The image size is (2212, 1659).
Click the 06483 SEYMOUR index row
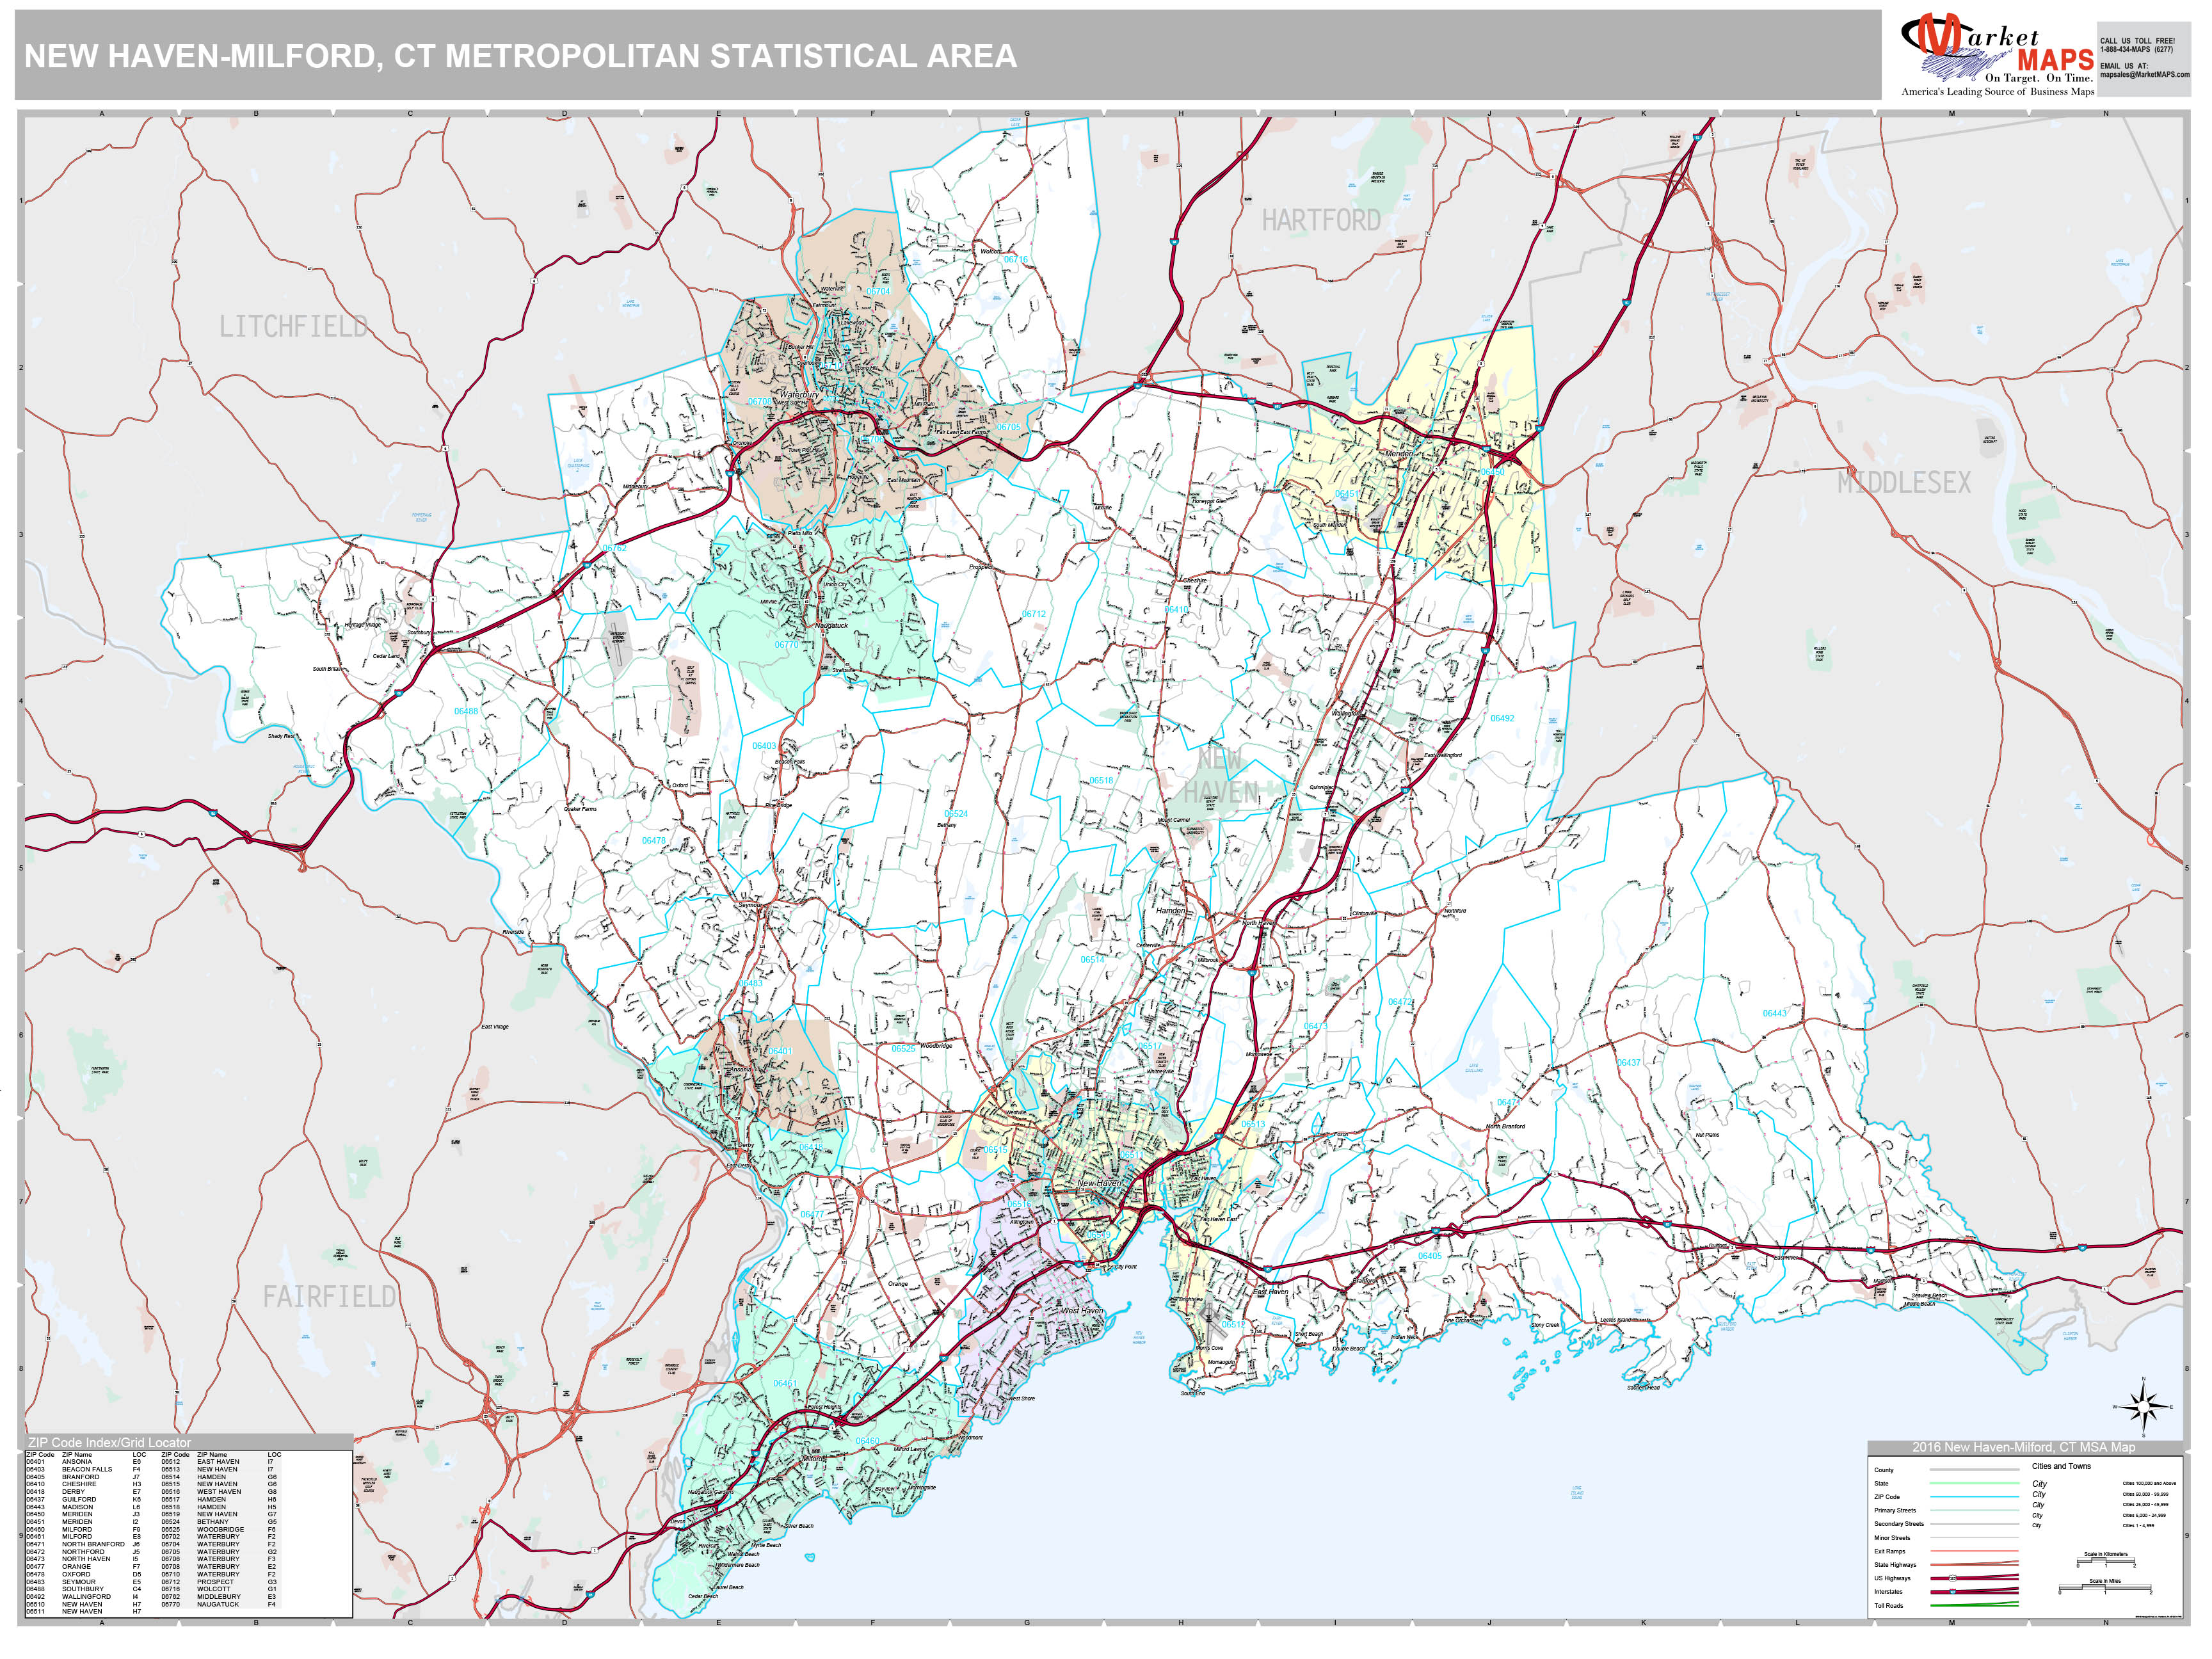(84, 1582)
